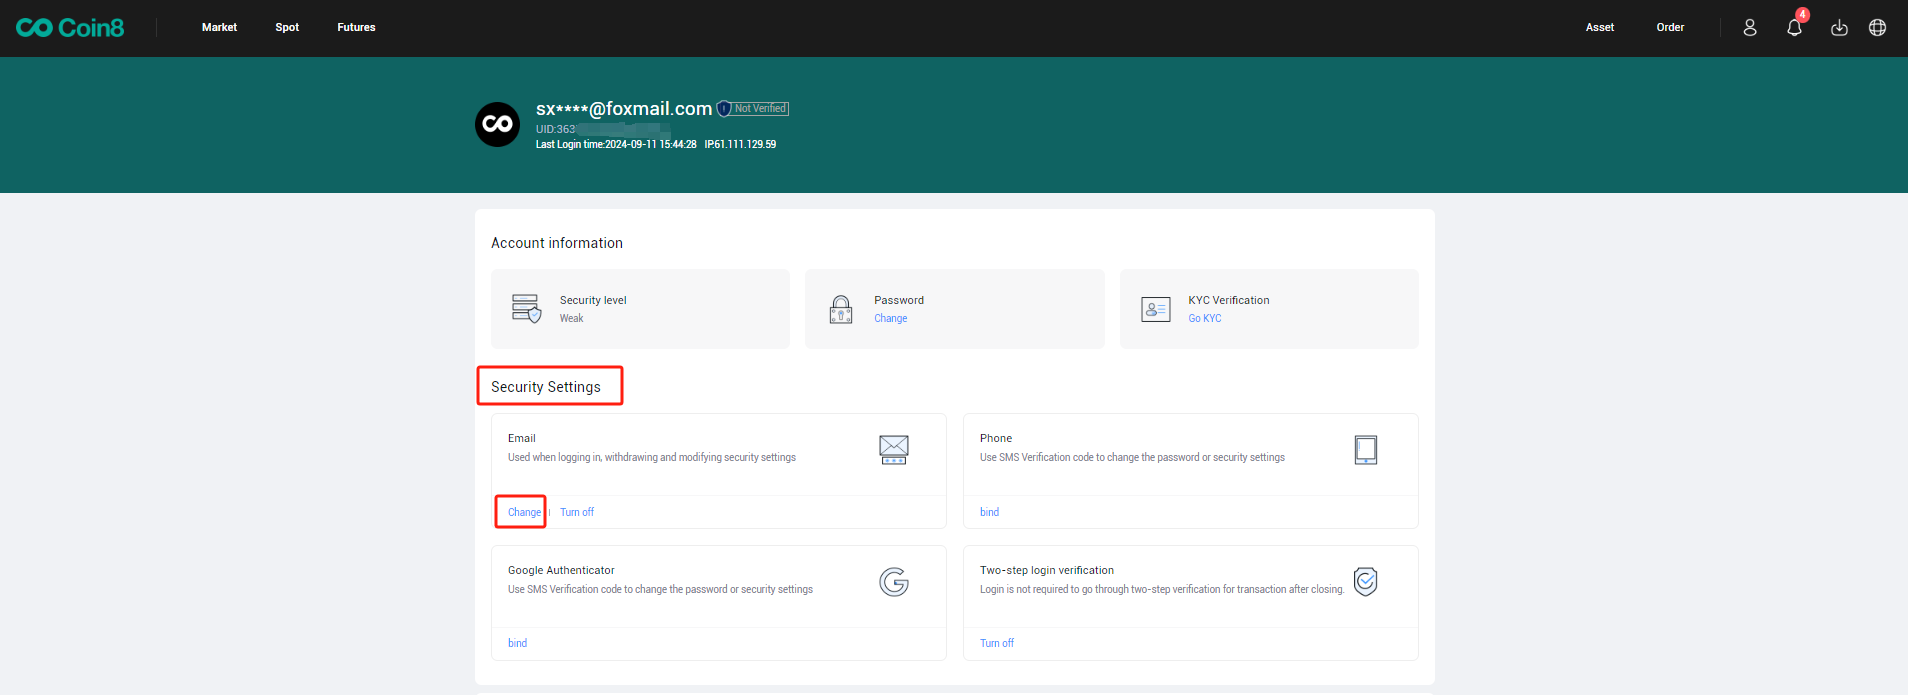Click the download app icon
The width and height of the screenshot is (1908, 695).
coord(1838,28)
